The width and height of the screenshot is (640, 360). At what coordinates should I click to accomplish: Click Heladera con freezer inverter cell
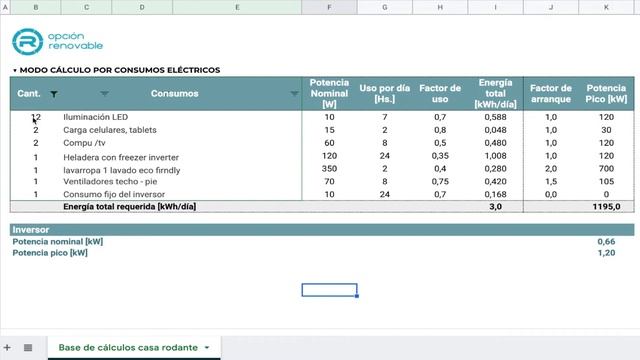tap(121, 157)
